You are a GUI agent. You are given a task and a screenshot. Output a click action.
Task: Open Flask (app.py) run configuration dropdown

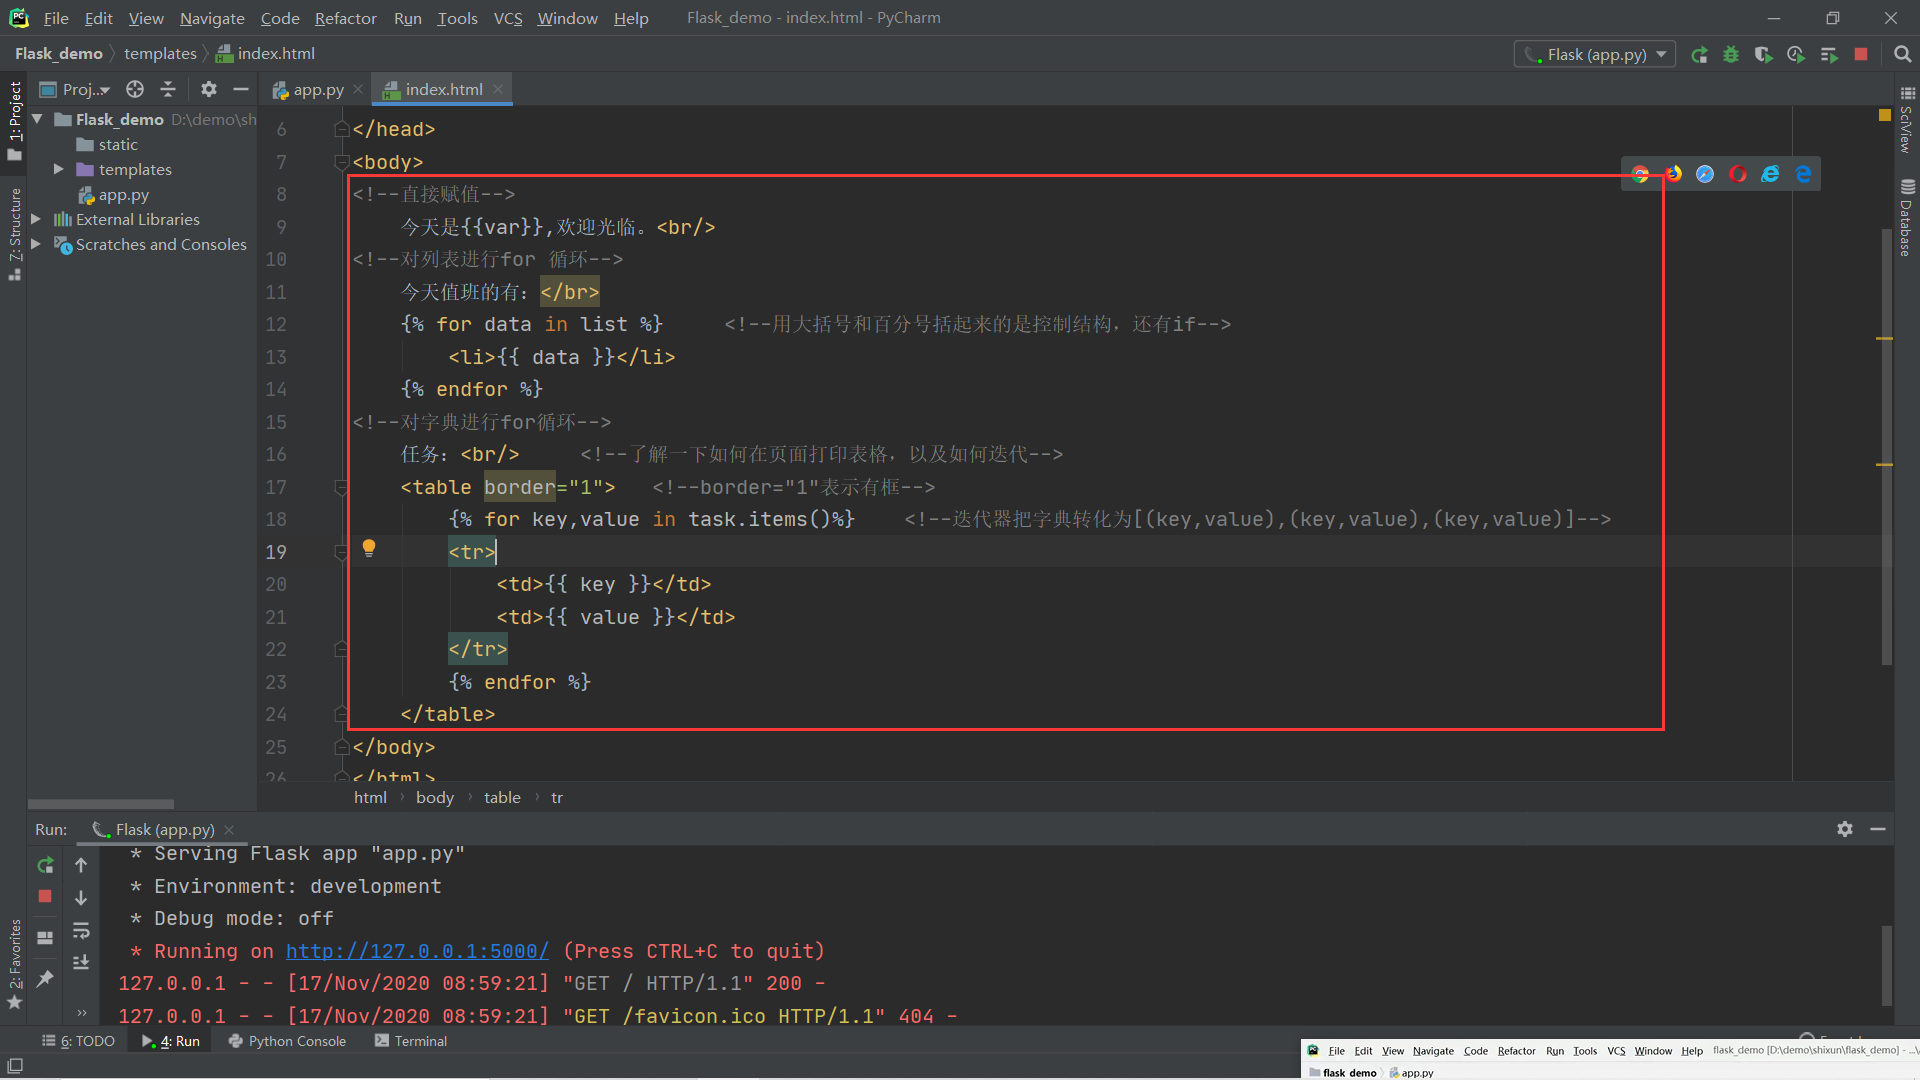tap(1596, 55)
